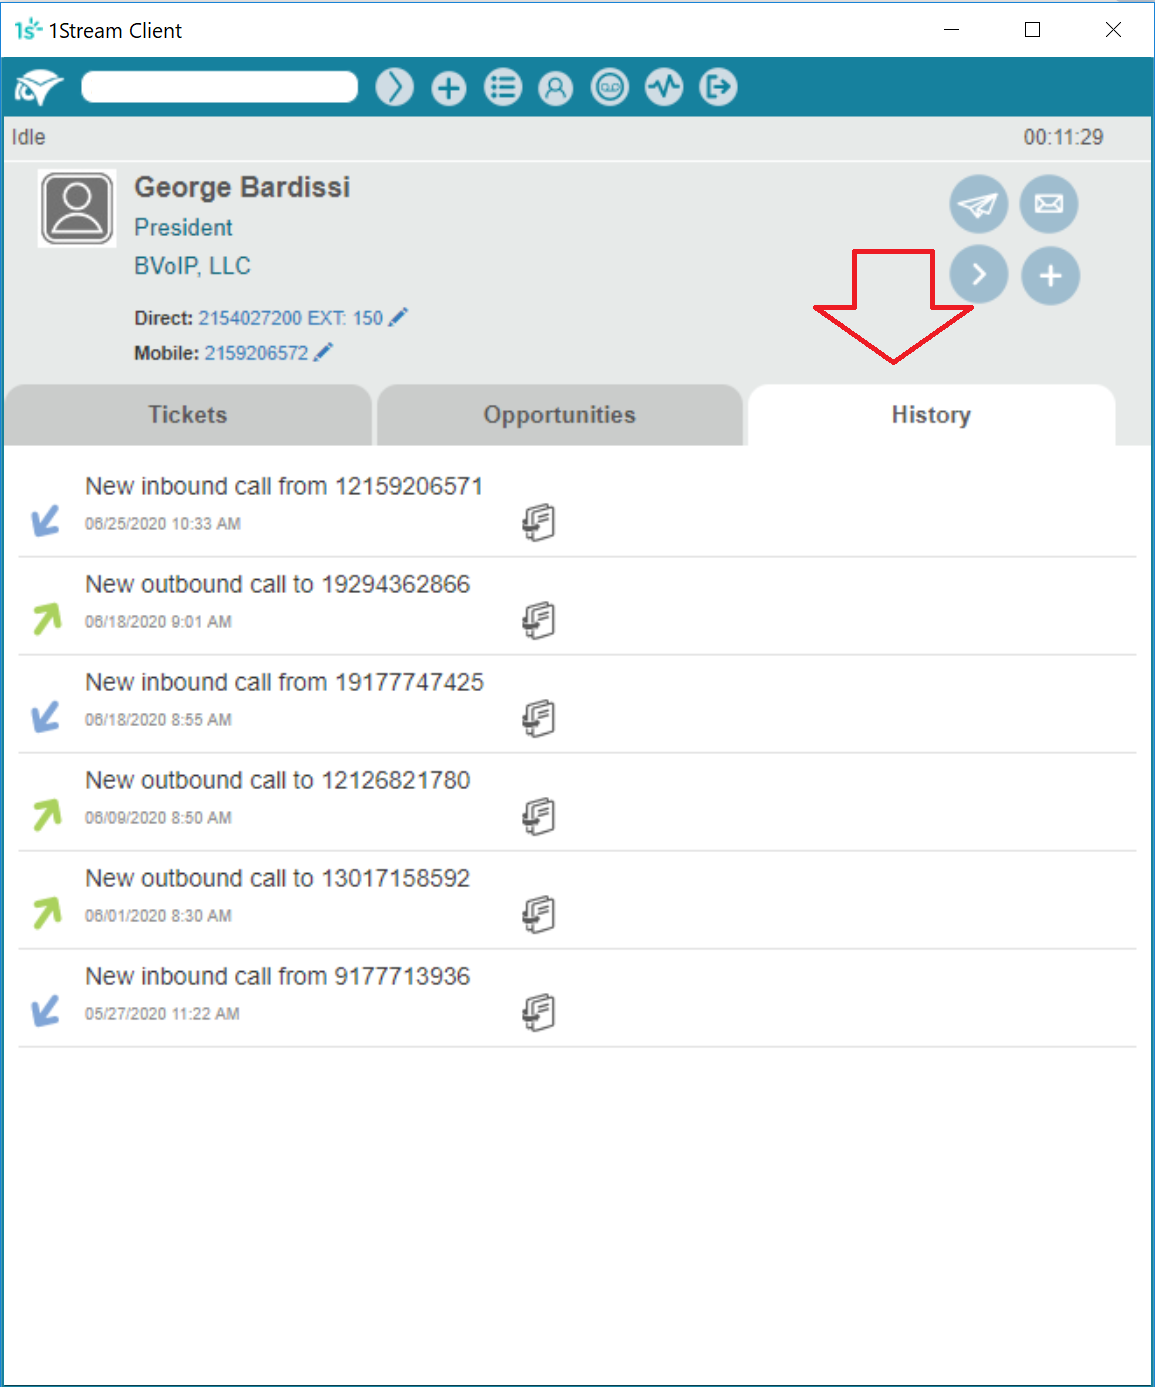Click the BVoIP, LLC company link
This screenshot has height=1387, width=1155.
193,266
